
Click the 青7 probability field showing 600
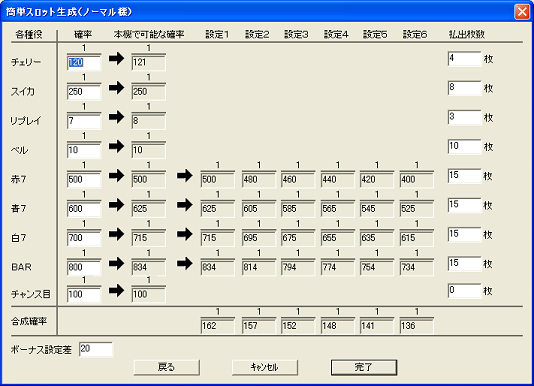(84, 209)
